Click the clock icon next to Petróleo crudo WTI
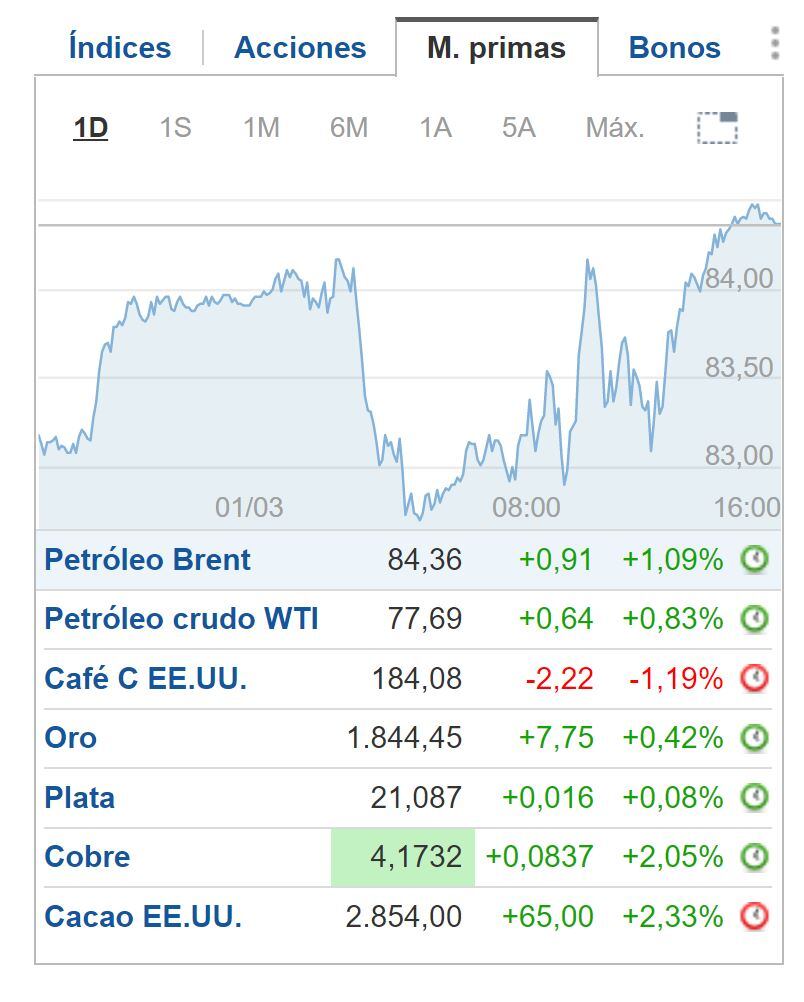 click(x=755, y=619)
